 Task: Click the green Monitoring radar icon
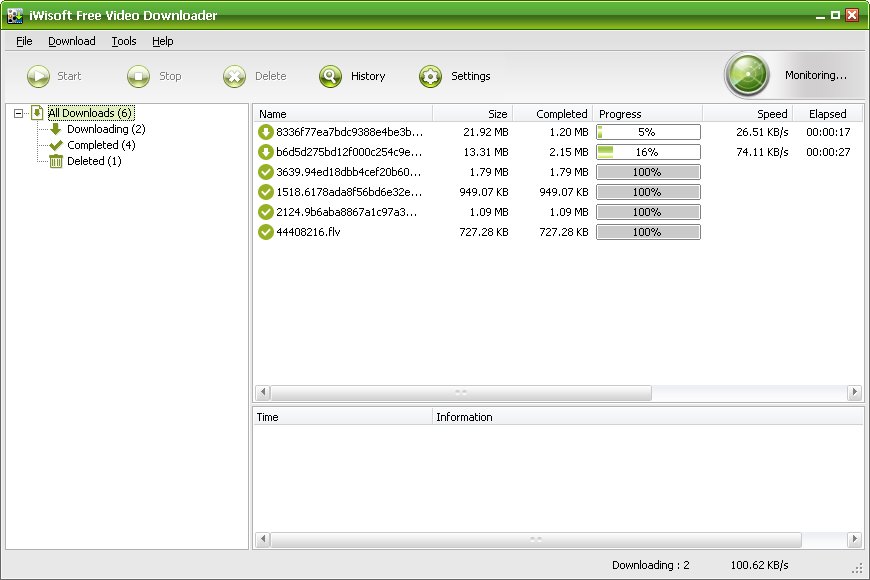[x=747, y=75]
